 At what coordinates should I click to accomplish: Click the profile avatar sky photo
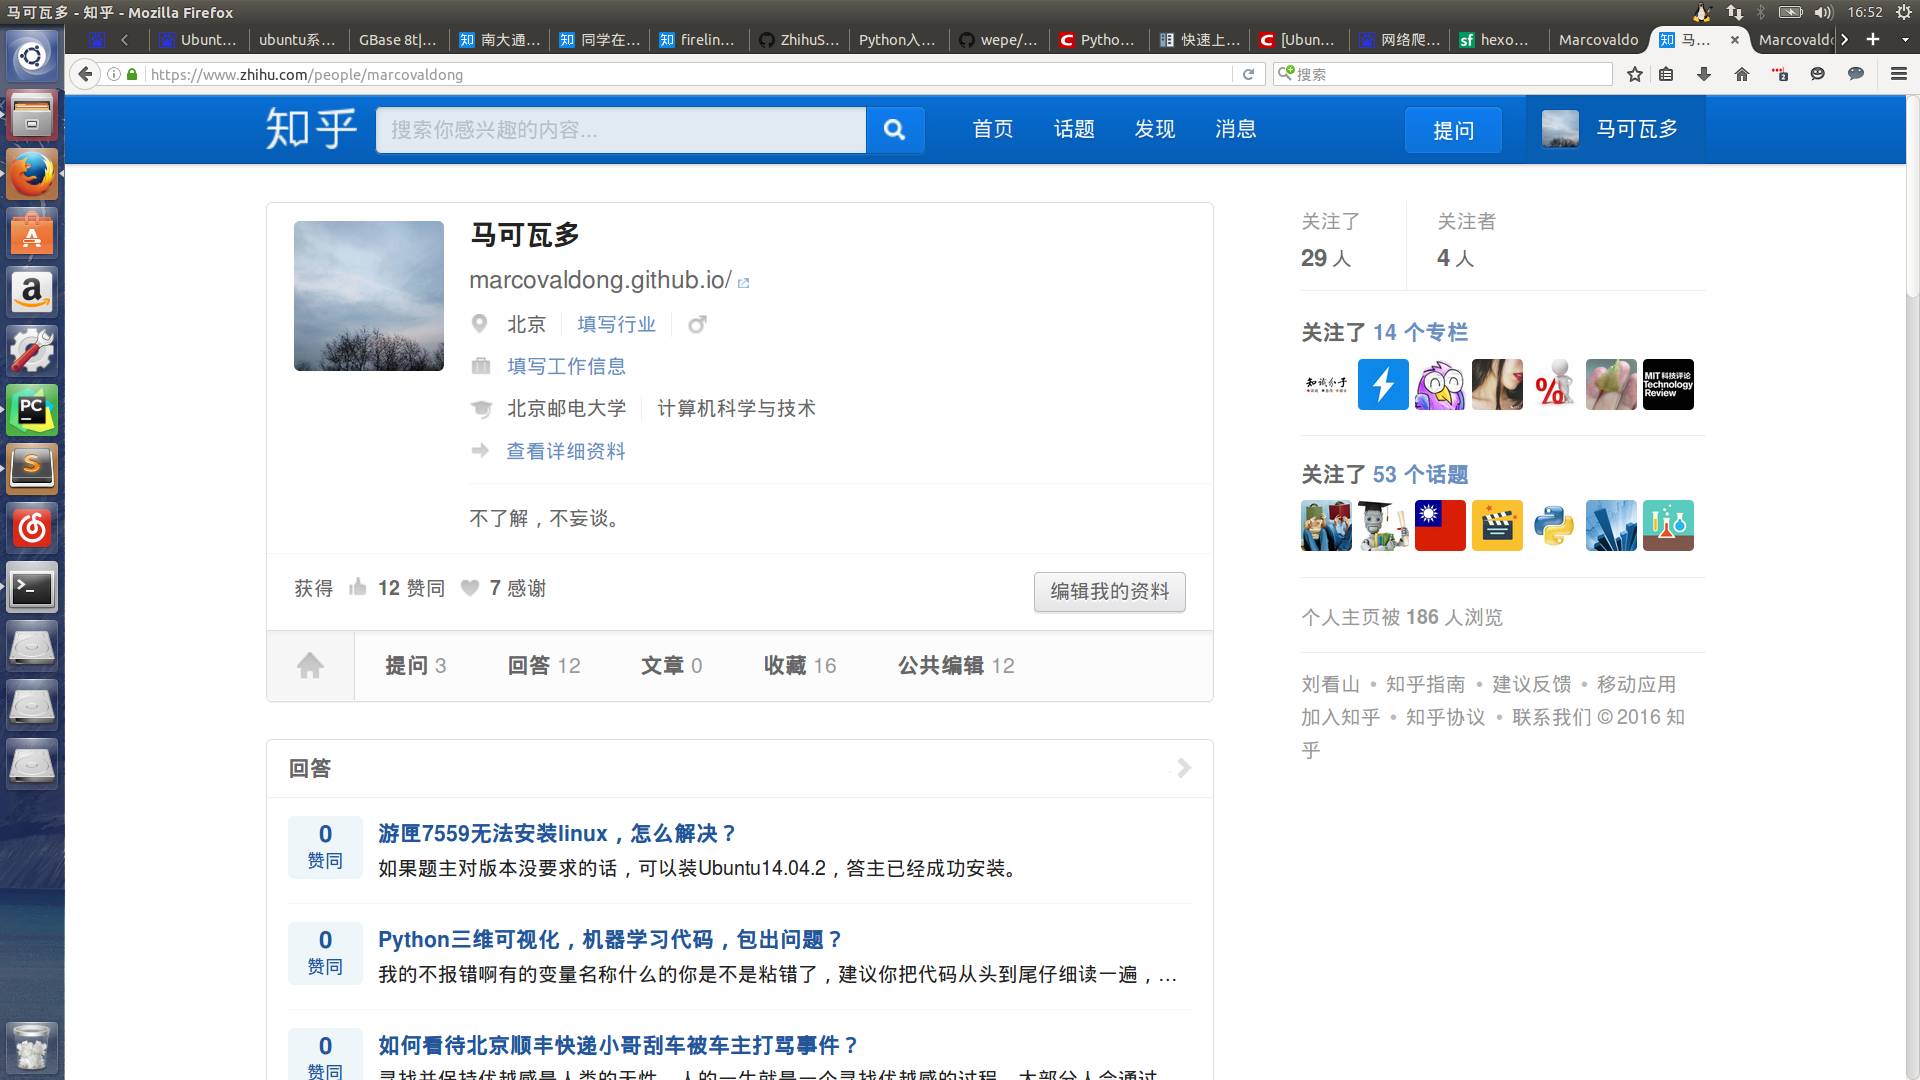point(369,296)
